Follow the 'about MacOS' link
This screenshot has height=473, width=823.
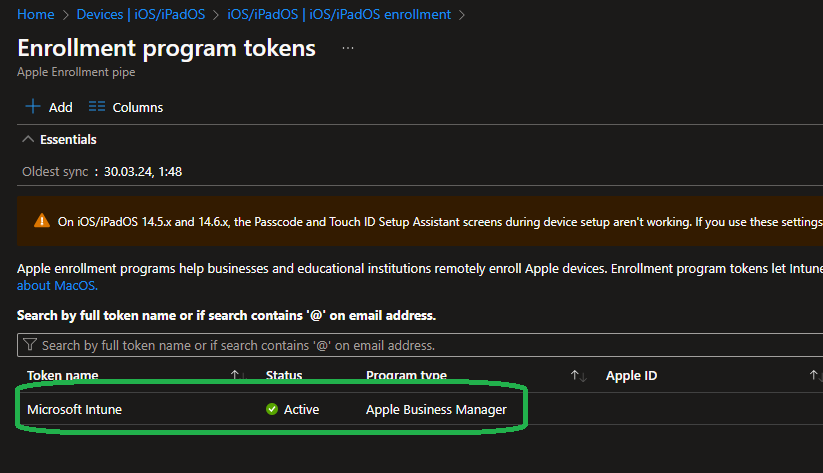click(58, 285)
